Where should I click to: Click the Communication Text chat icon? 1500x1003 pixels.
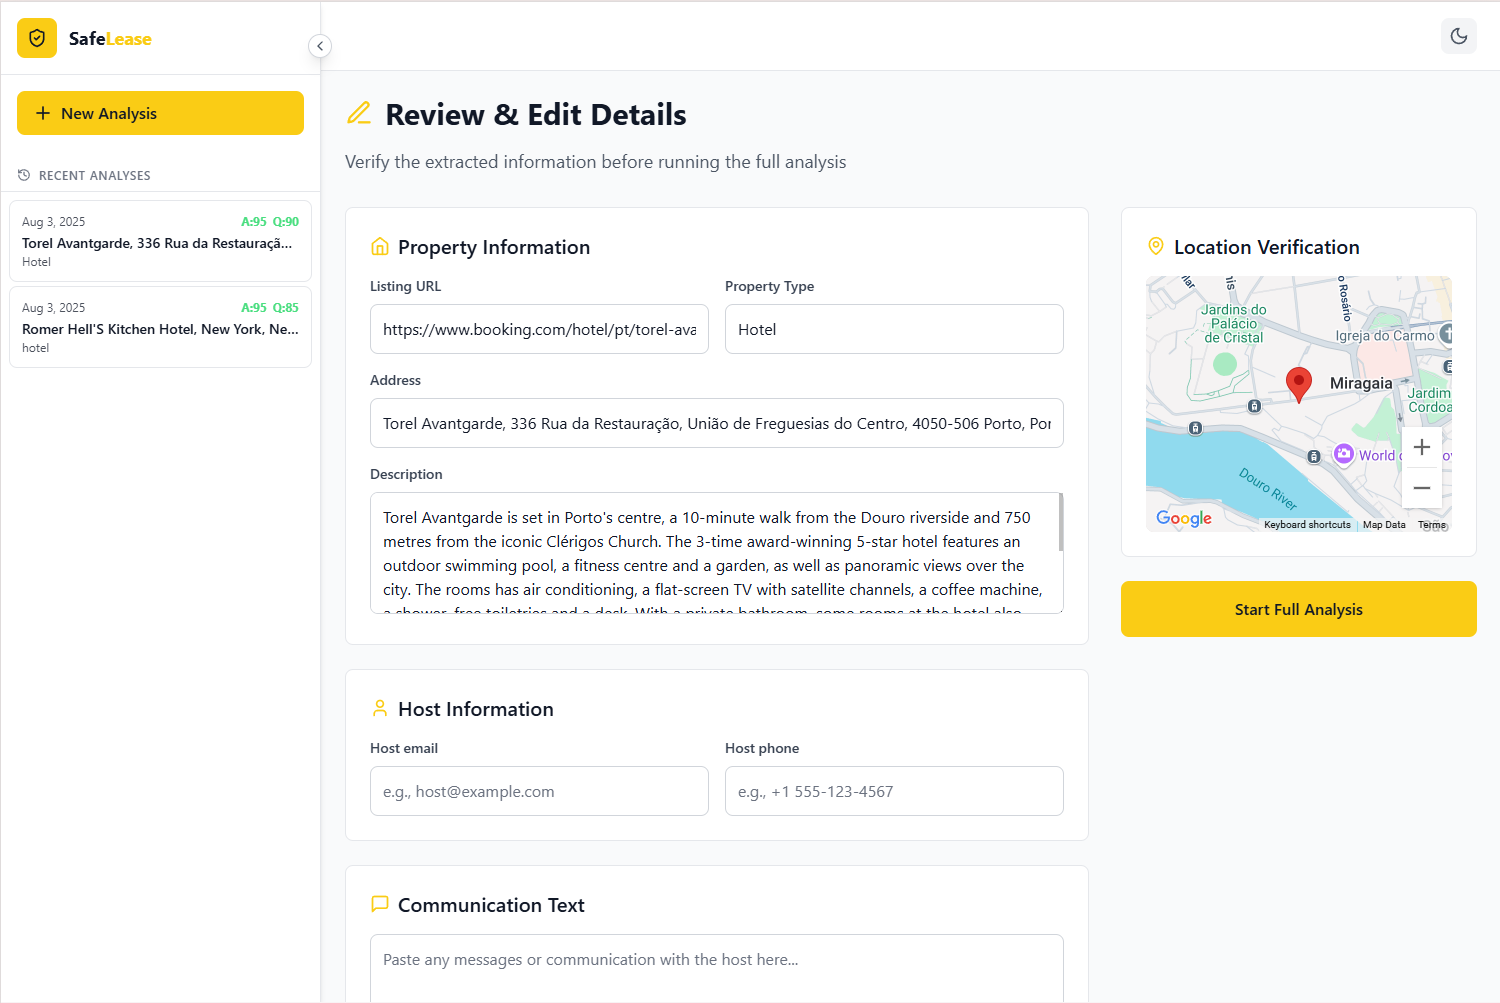click(x=380, y=904)
